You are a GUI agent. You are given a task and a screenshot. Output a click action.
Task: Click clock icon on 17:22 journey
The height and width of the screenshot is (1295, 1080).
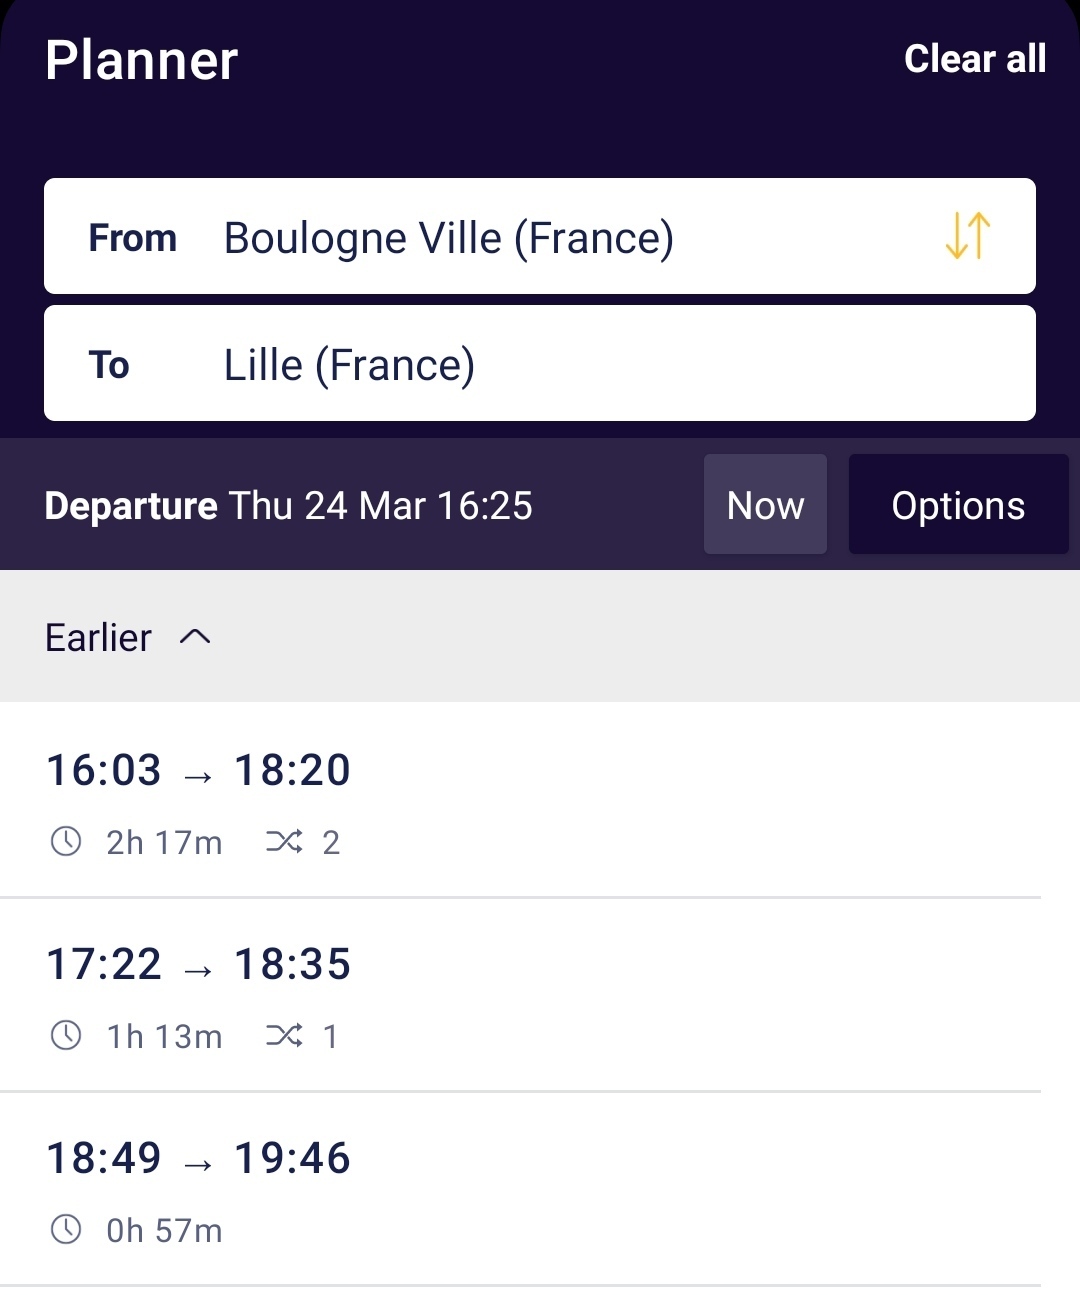[66, 1036]
